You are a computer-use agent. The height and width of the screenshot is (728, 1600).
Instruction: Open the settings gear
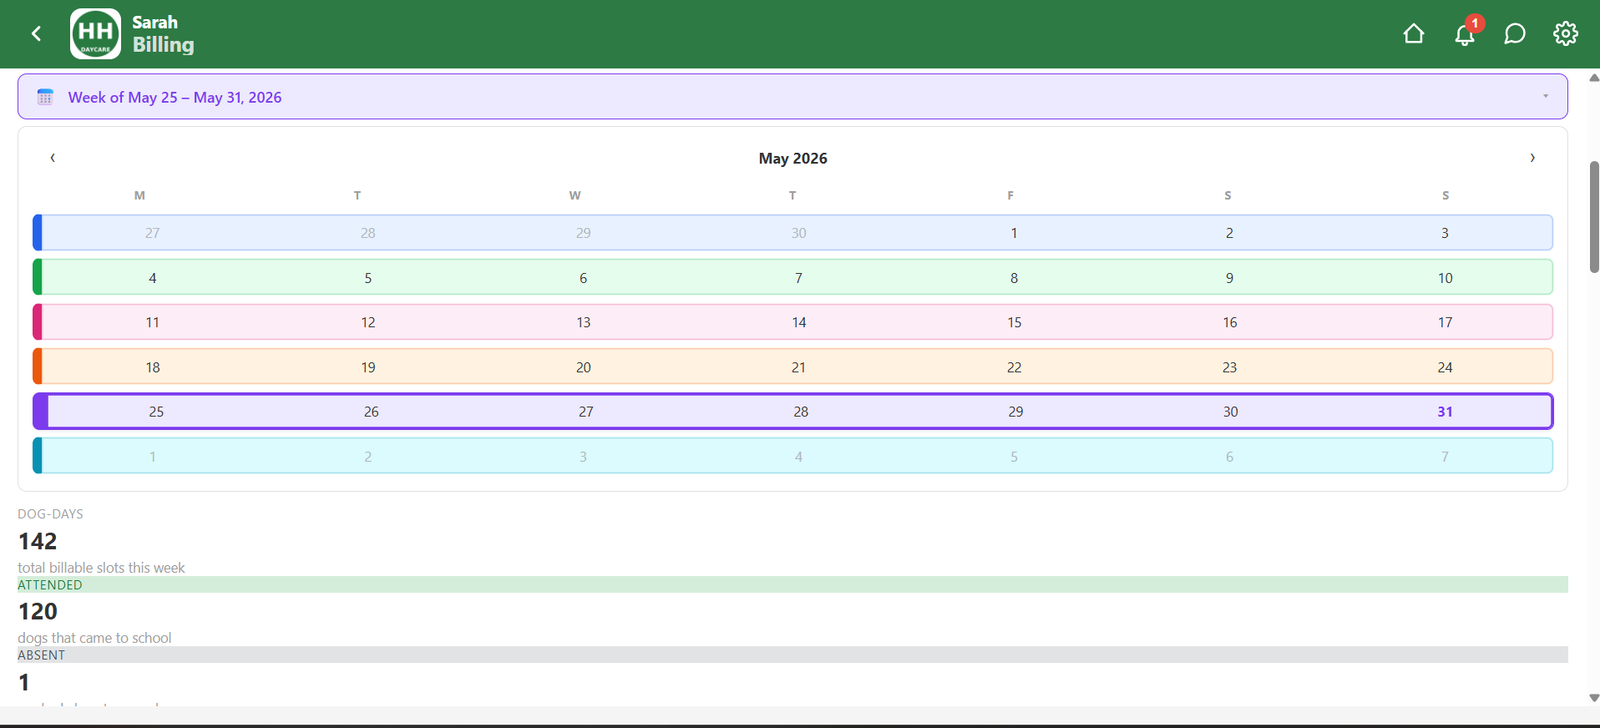click(x=1565, y=34)
